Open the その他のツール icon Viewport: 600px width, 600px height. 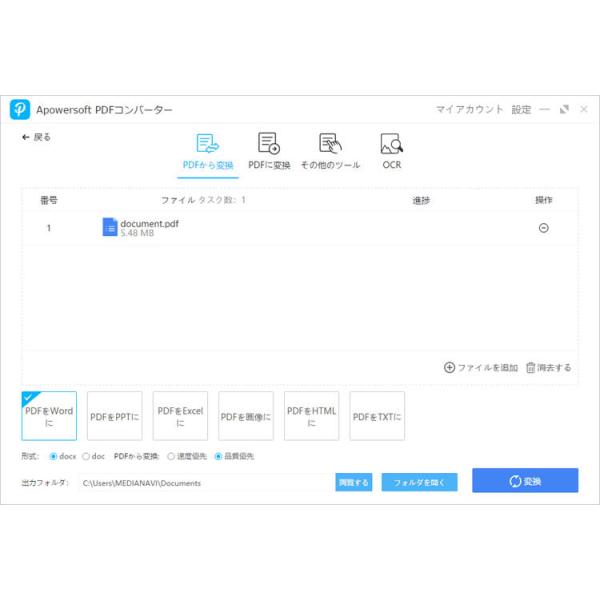330,144
